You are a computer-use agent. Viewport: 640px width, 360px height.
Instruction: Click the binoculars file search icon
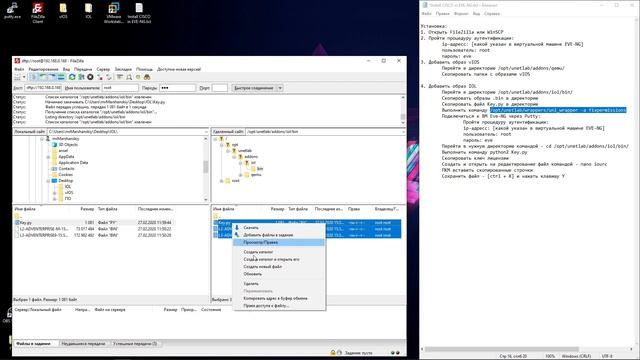pyautogui.click(x=147, y=77)
